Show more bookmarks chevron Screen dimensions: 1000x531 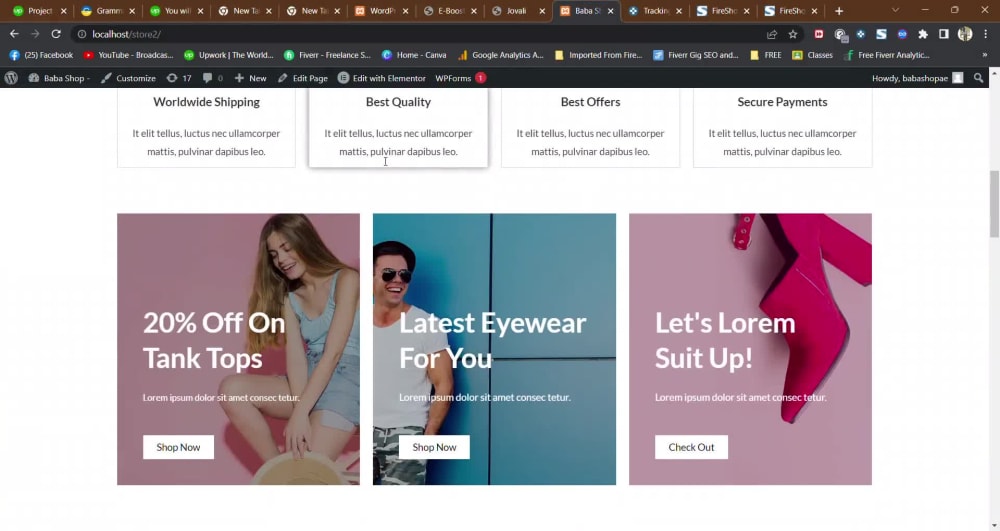[985, 55]
